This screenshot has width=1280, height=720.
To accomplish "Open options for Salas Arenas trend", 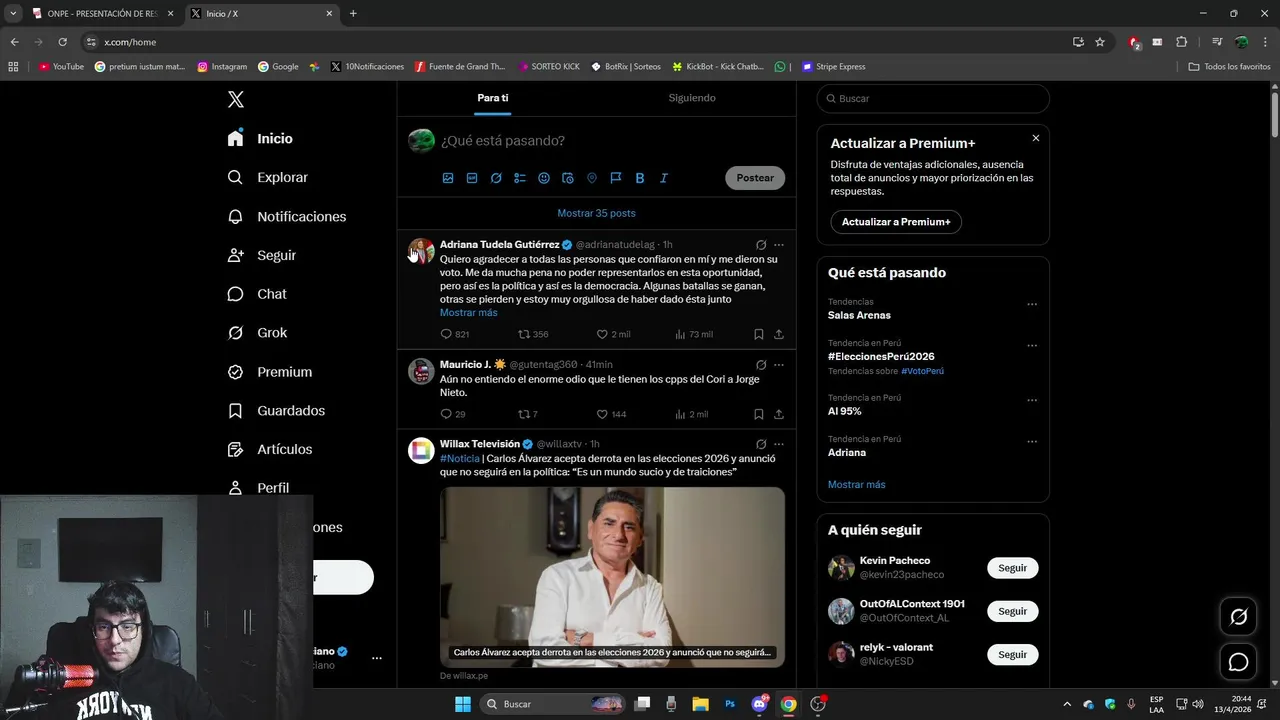I will pos(1032,304).
